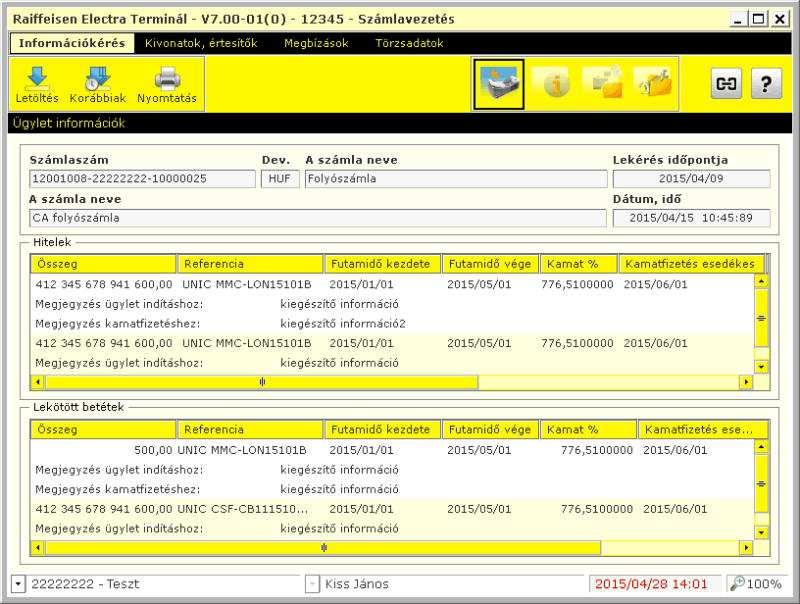Click 'kiegészítő információ2' note text

[x=343, y=324]
